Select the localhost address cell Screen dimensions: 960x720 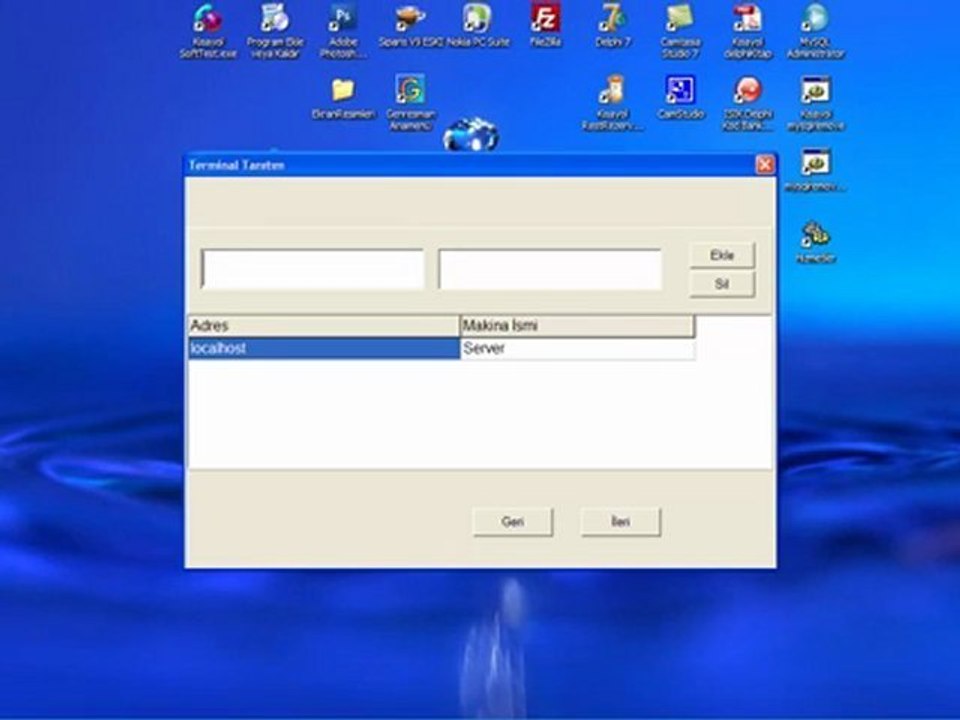click(x=324, y=348)
